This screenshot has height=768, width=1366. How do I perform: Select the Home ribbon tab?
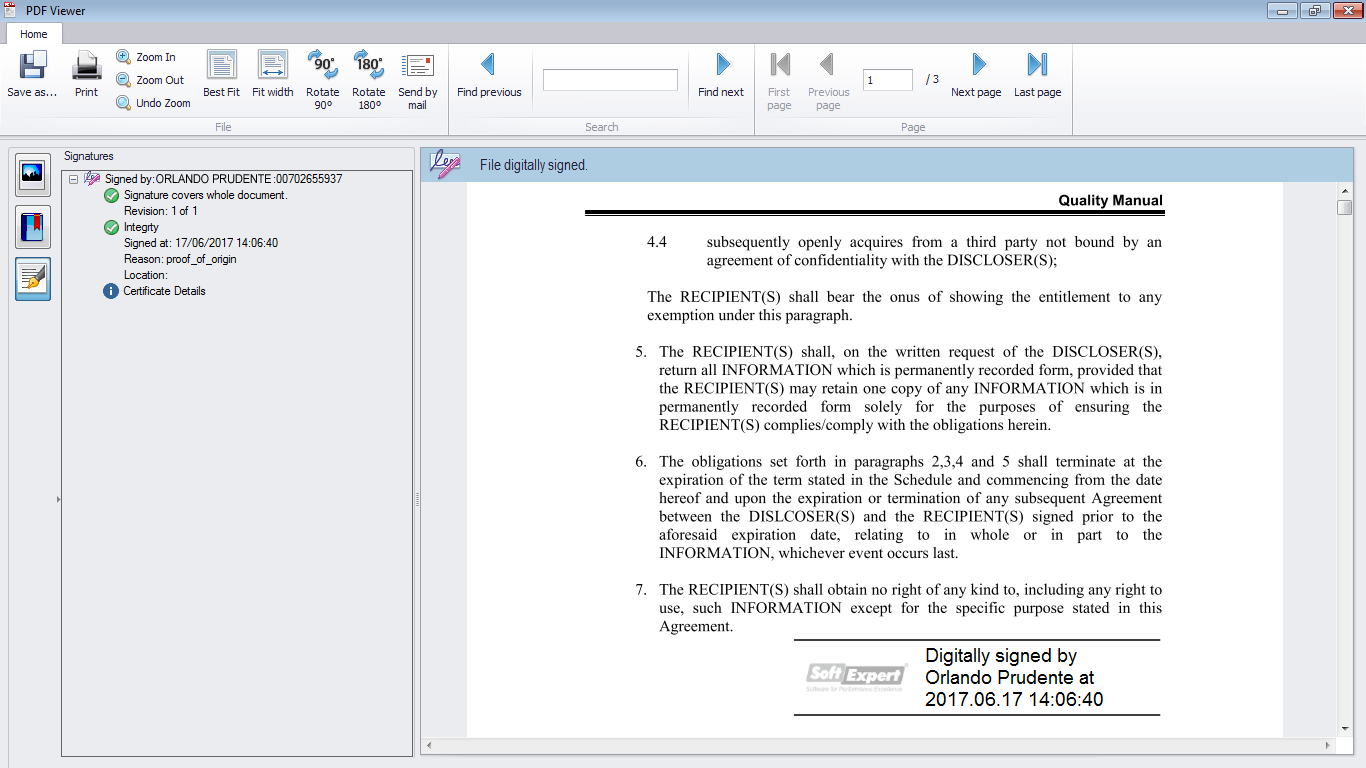point(34,34)
